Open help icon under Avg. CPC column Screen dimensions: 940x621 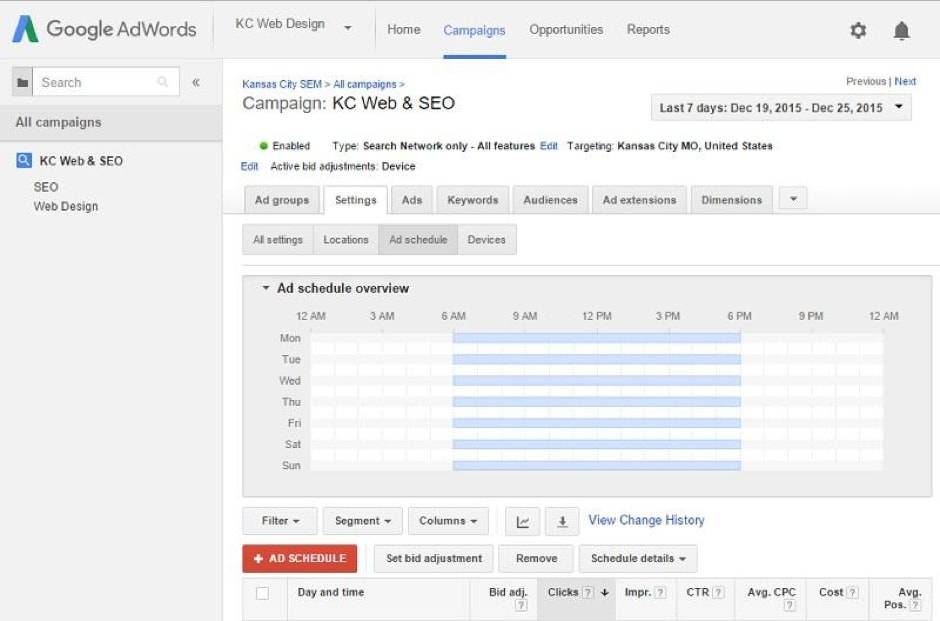click(x=790, y=605)
